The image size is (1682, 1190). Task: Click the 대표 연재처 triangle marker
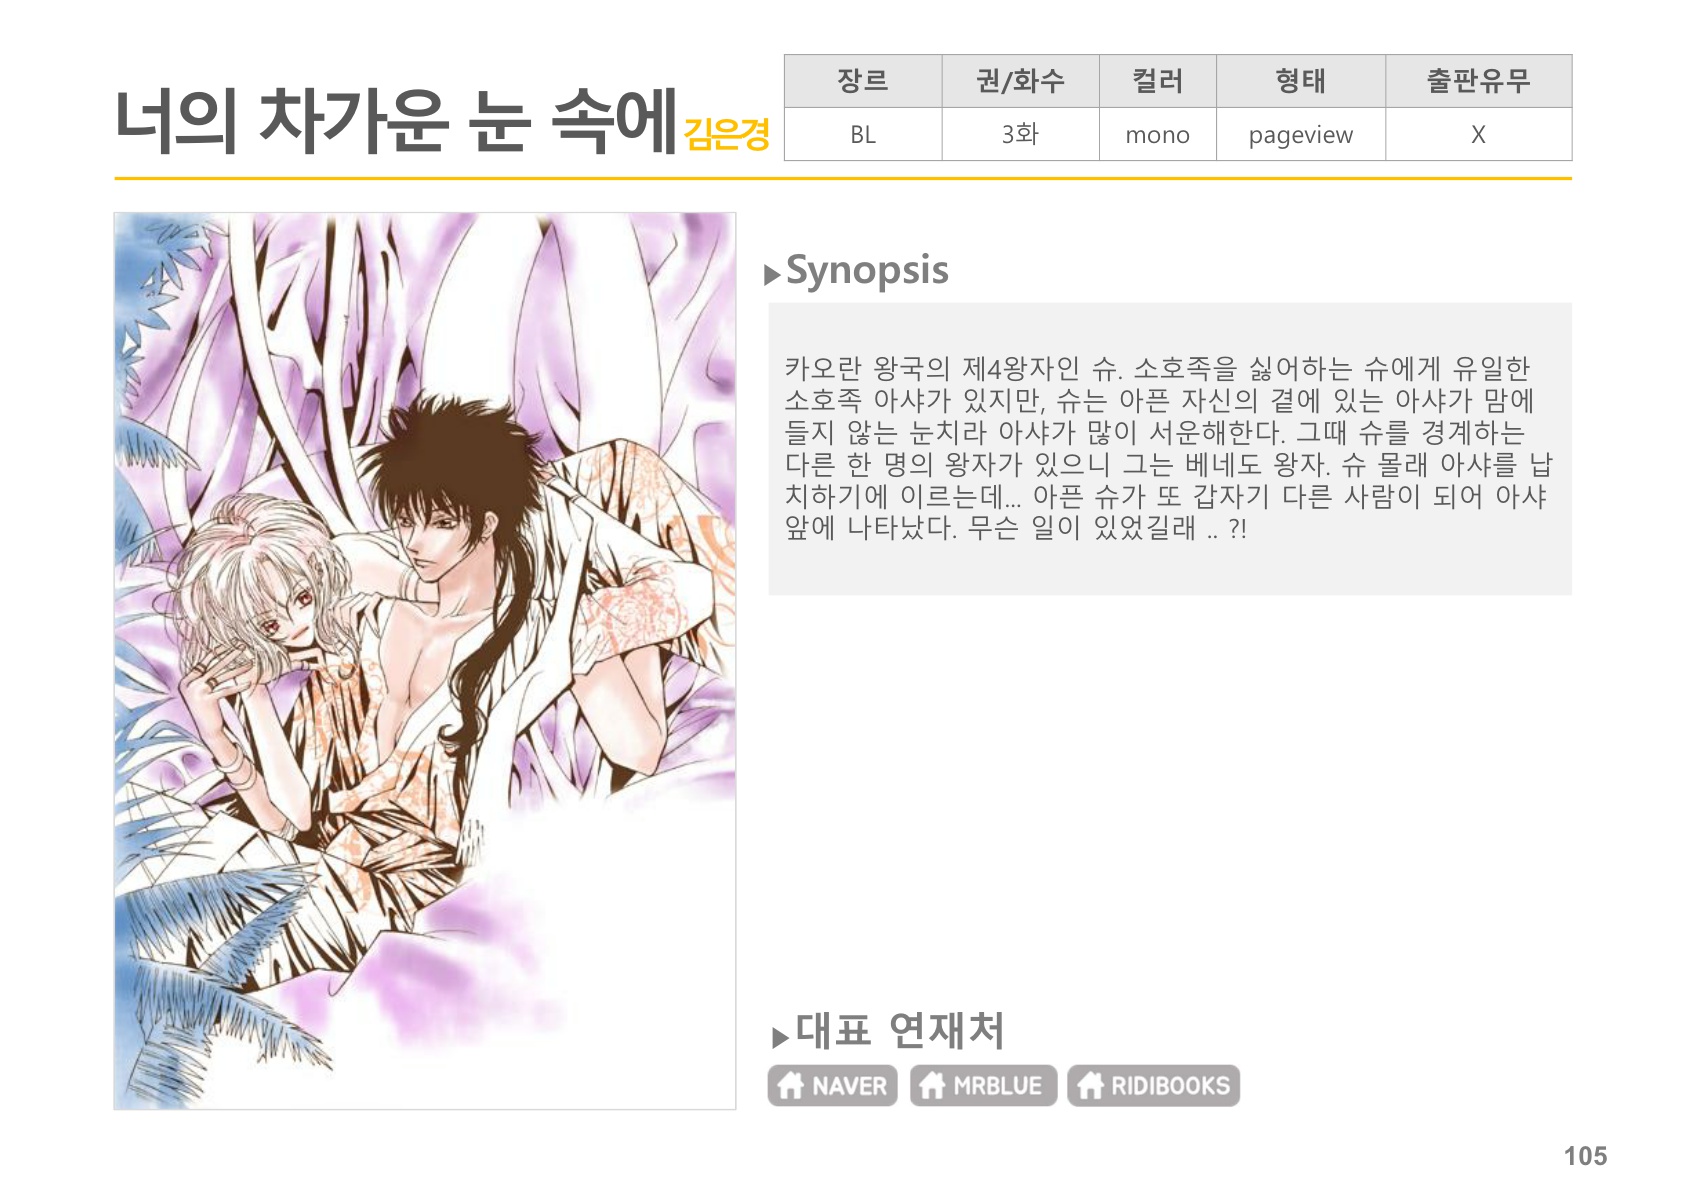[x=781, y=1037]
